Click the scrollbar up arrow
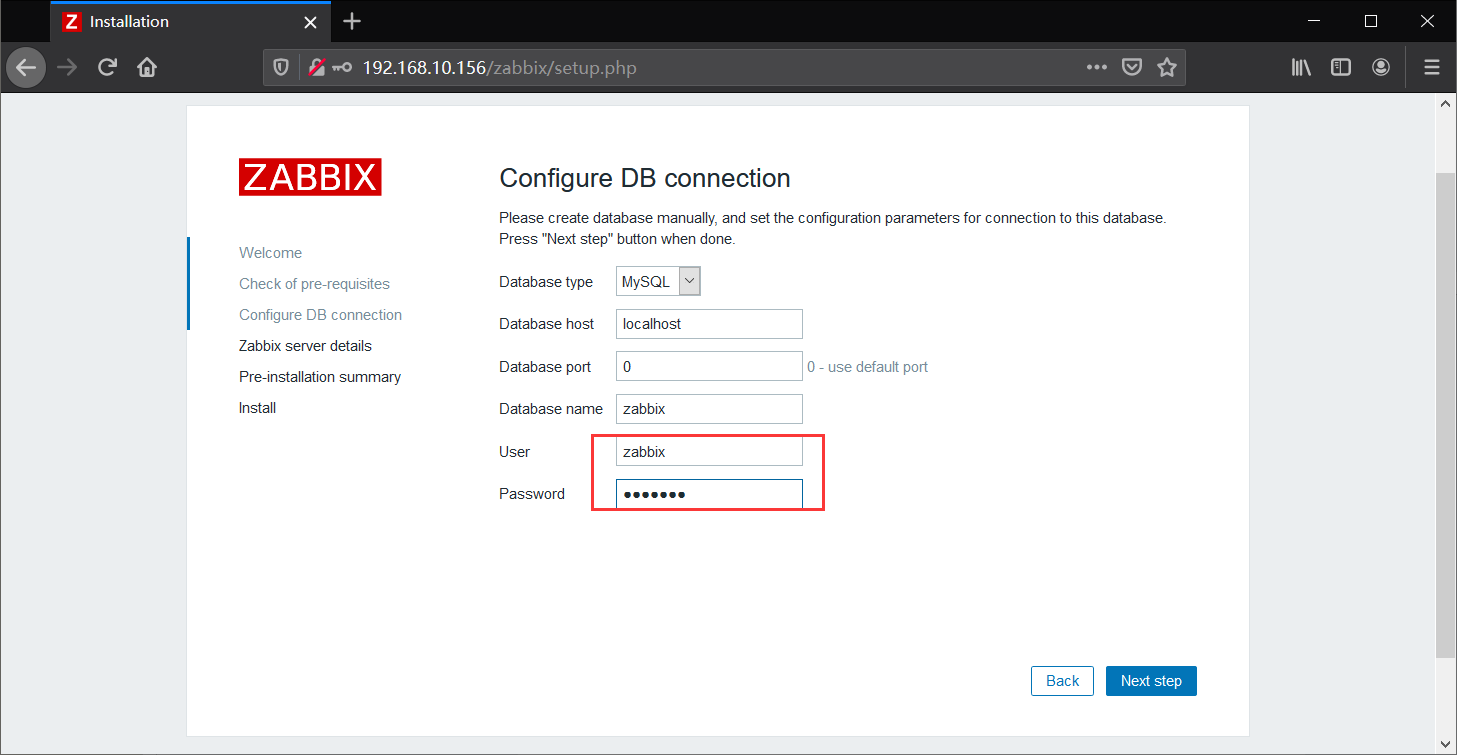Image resolution: width=1457 pixels, height=755 pixels. [x=1445, y=102]
